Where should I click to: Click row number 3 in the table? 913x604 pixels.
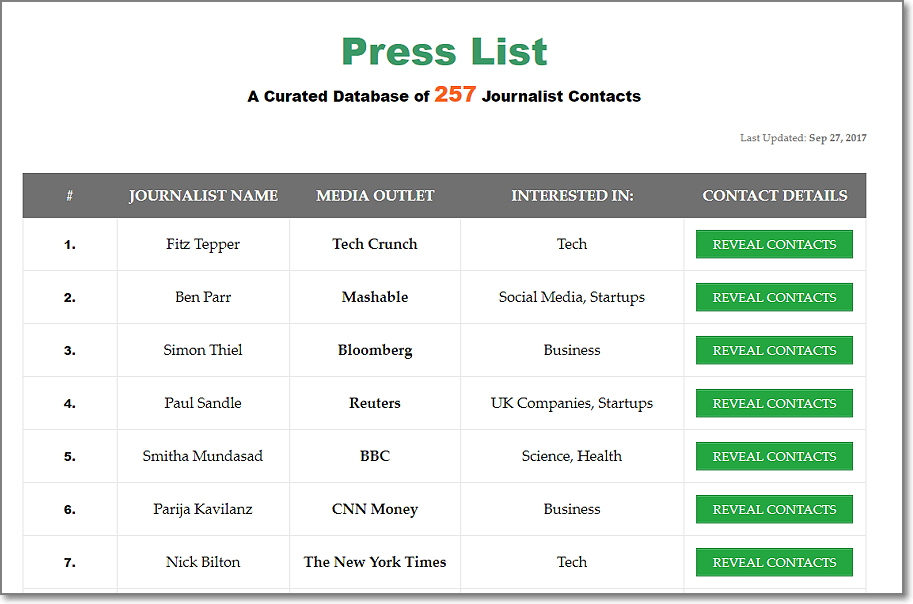(69, 350)
